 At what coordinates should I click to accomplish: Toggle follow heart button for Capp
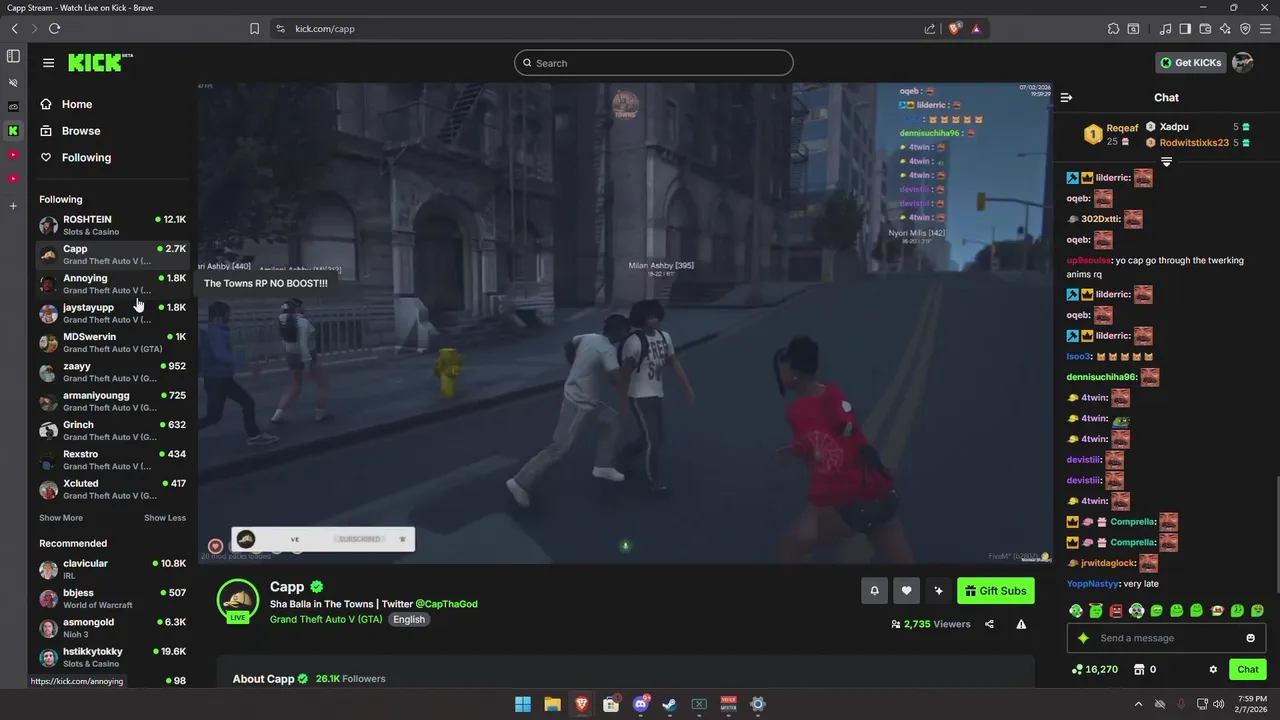906,591
